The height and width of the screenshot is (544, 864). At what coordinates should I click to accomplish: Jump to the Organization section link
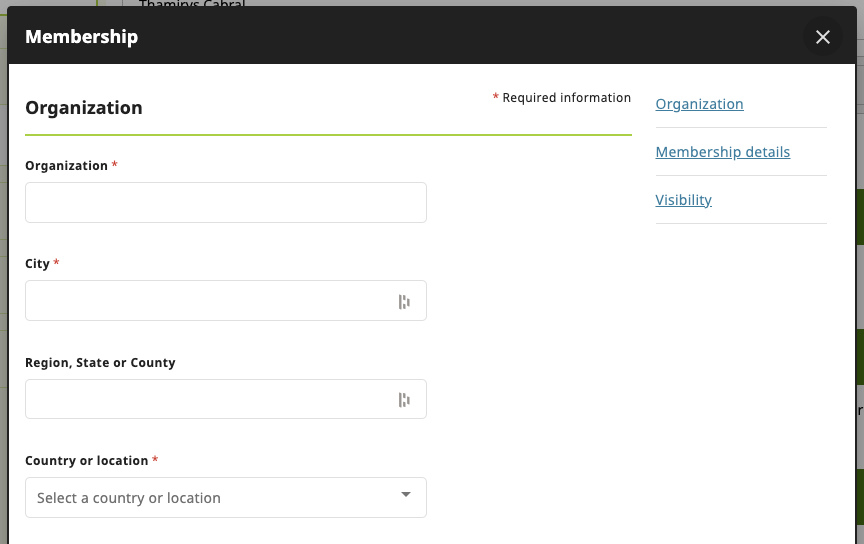tap(699, 104)
